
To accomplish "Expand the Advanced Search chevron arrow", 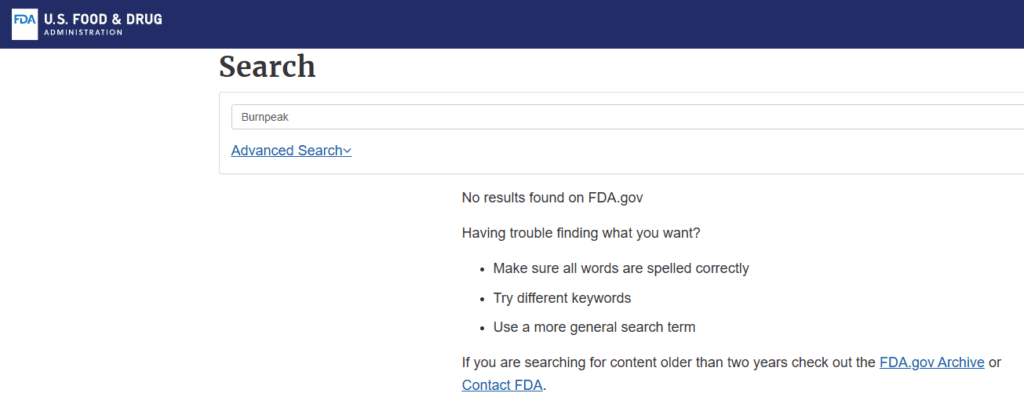I will (x=347, y=151).
